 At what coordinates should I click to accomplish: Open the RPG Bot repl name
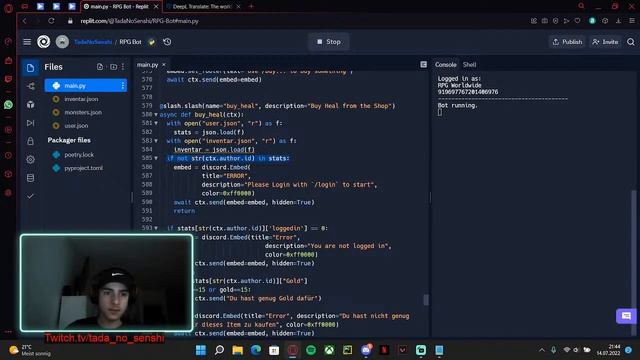click(x=130, y=42)
